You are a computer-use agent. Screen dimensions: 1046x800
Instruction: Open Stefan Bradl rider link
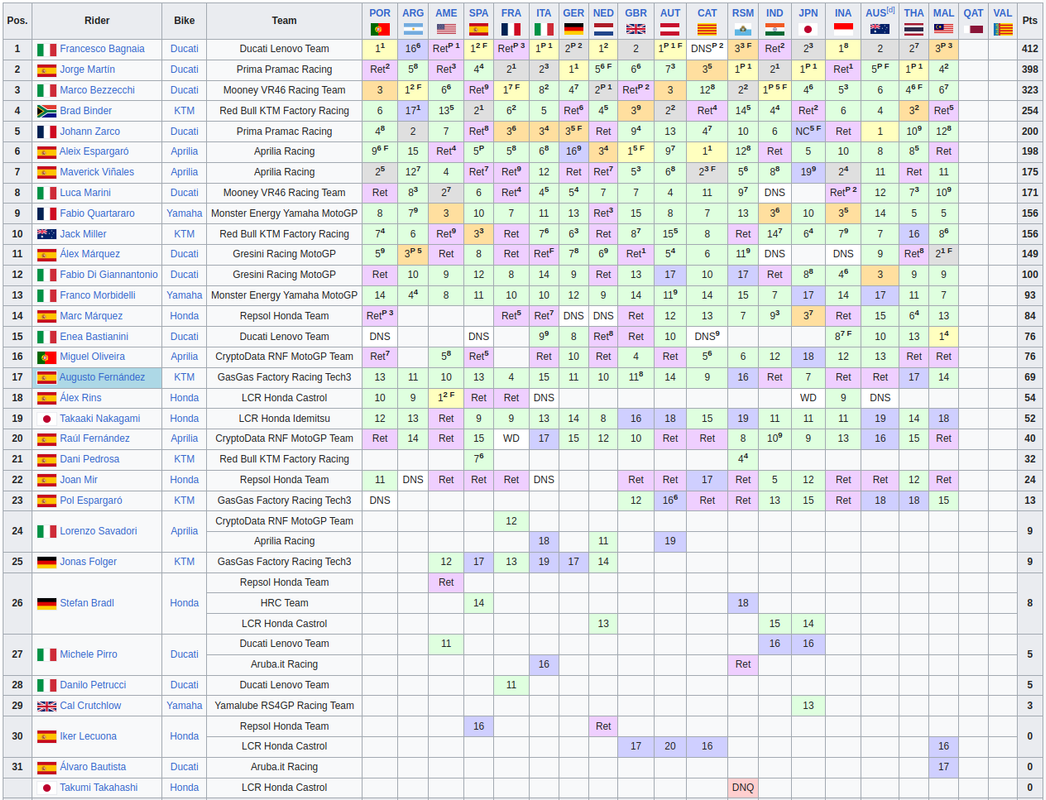[x=87, y=603]
